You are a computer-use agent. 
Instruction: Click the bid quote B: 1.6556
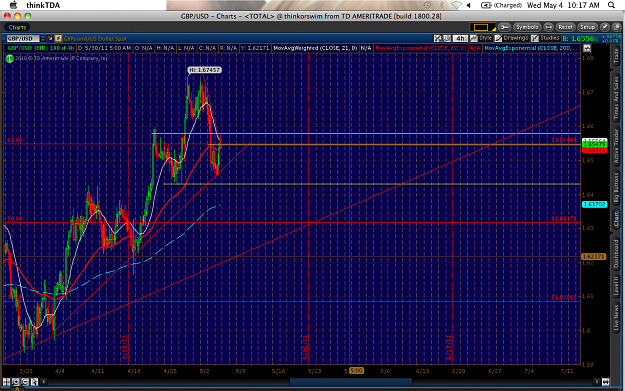580,39
